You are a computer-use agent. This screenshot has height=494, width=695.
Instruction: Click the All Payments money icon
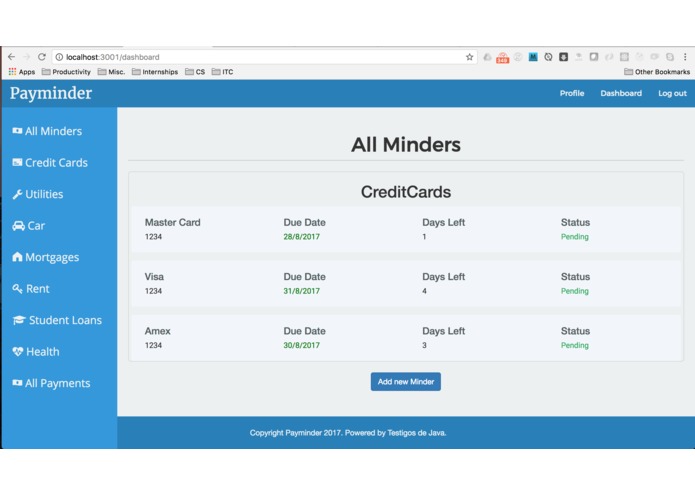click(x=17, y=383)
